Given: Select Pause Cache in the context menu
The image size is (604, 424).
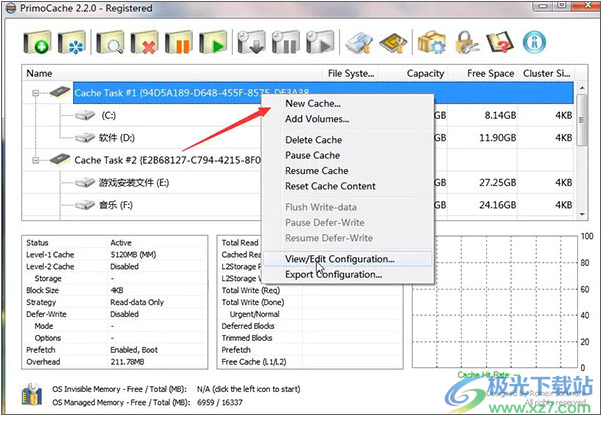Looking at the screenshot, I should pos(312,155).
